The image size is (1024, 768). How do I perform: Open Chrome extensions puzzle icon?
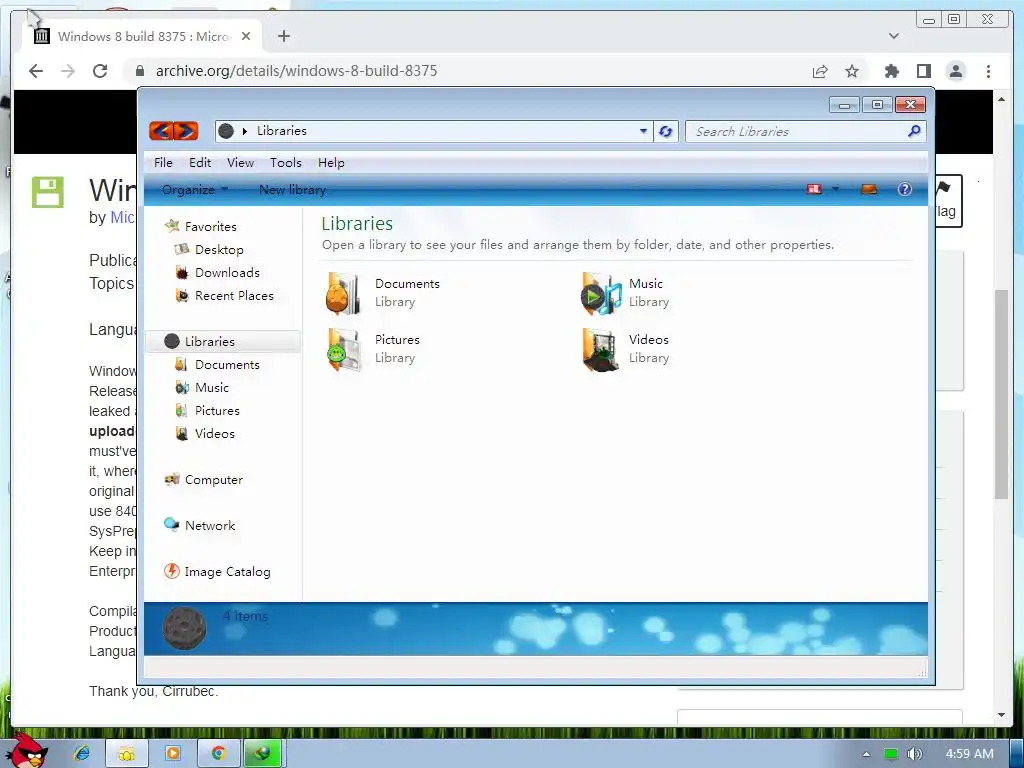891,71
